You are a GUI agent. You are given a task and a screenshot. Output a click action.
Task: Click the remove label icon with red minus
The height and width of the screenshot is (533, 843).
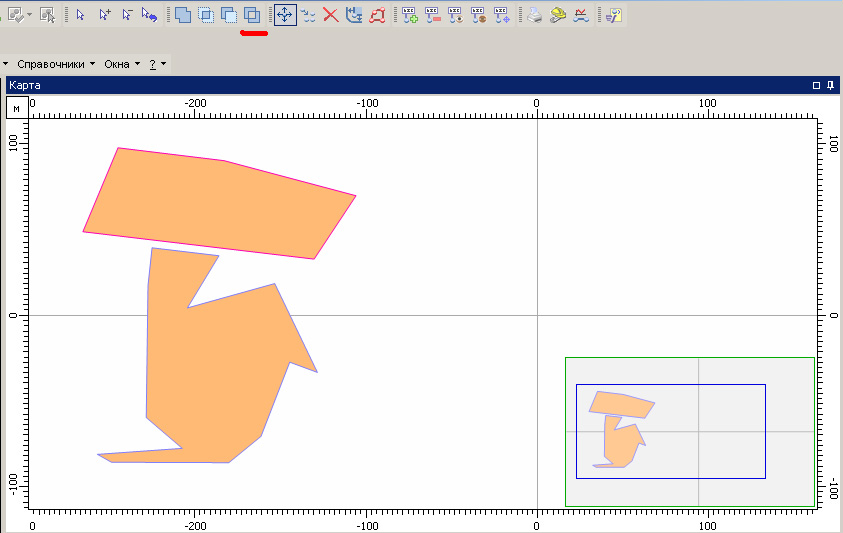click(x=433, y=15)
